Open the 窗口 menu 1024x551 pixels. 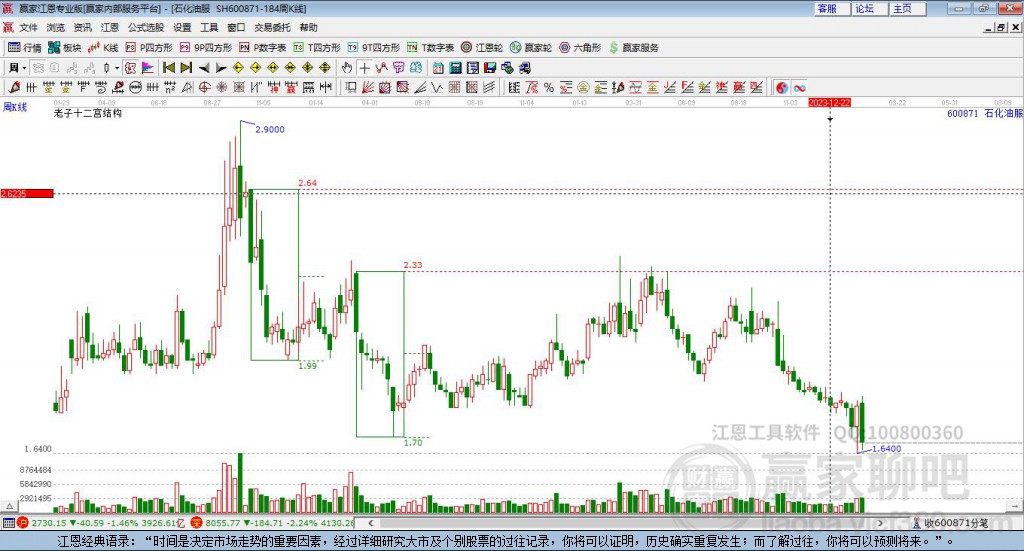coord(236,27)
